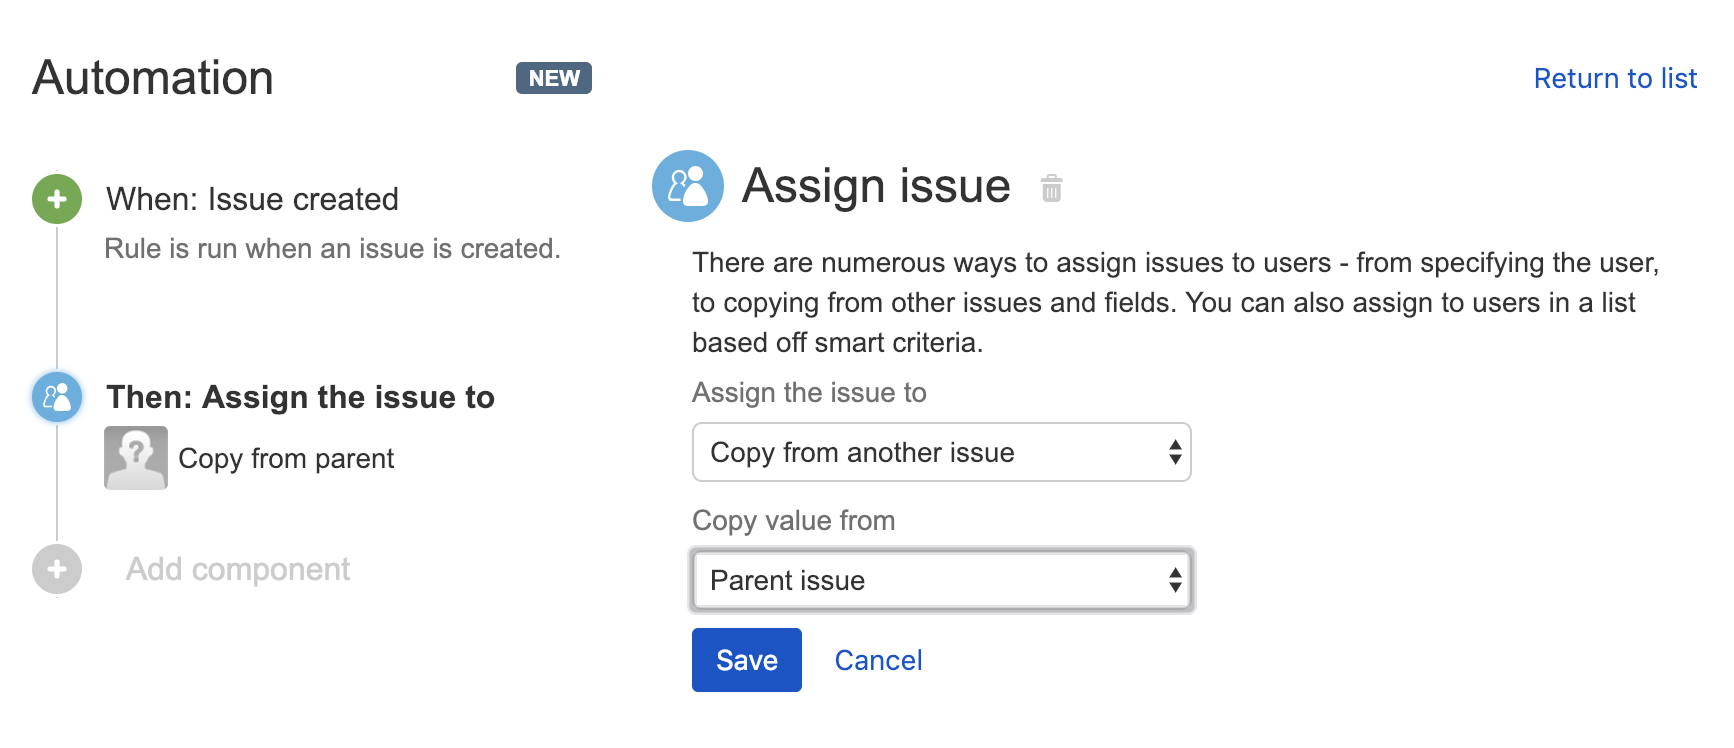1734x748 pixels.
Task: Click the NEW badge beside Automation
Action: [x=553, y=78]
